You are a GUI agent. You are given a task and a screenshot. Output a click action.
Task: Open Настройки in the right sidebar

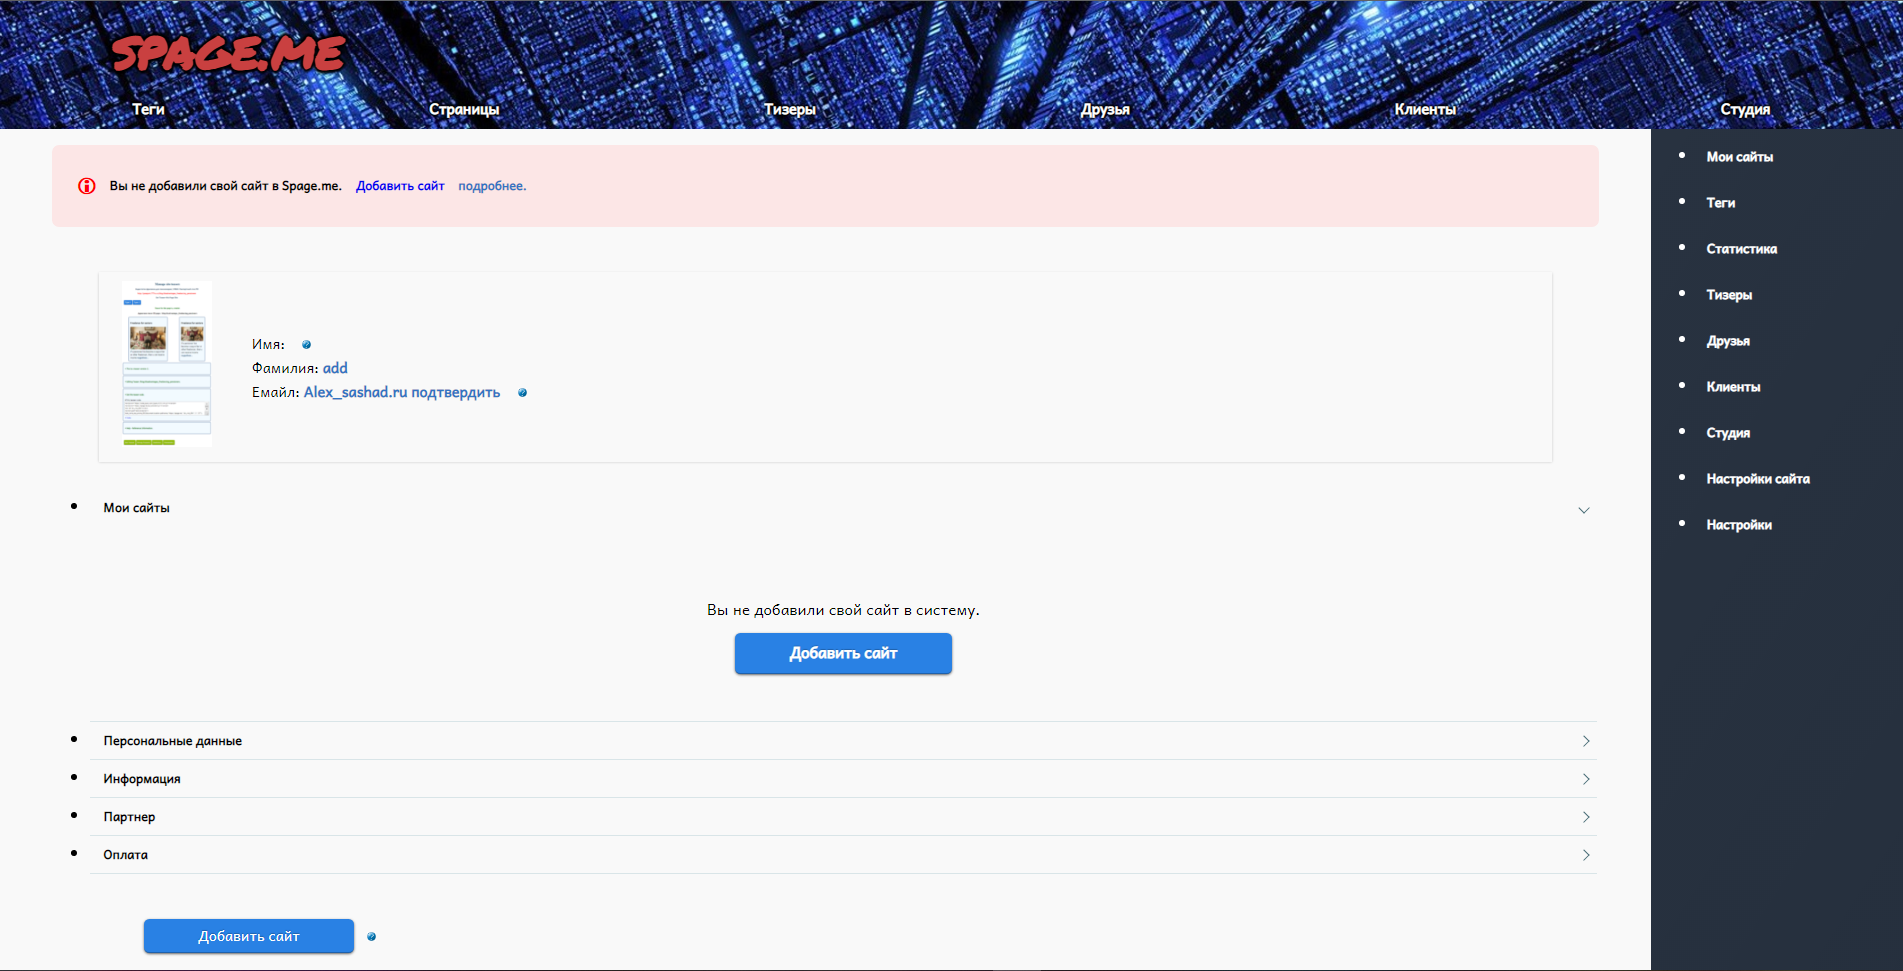tap(1739, 525)
